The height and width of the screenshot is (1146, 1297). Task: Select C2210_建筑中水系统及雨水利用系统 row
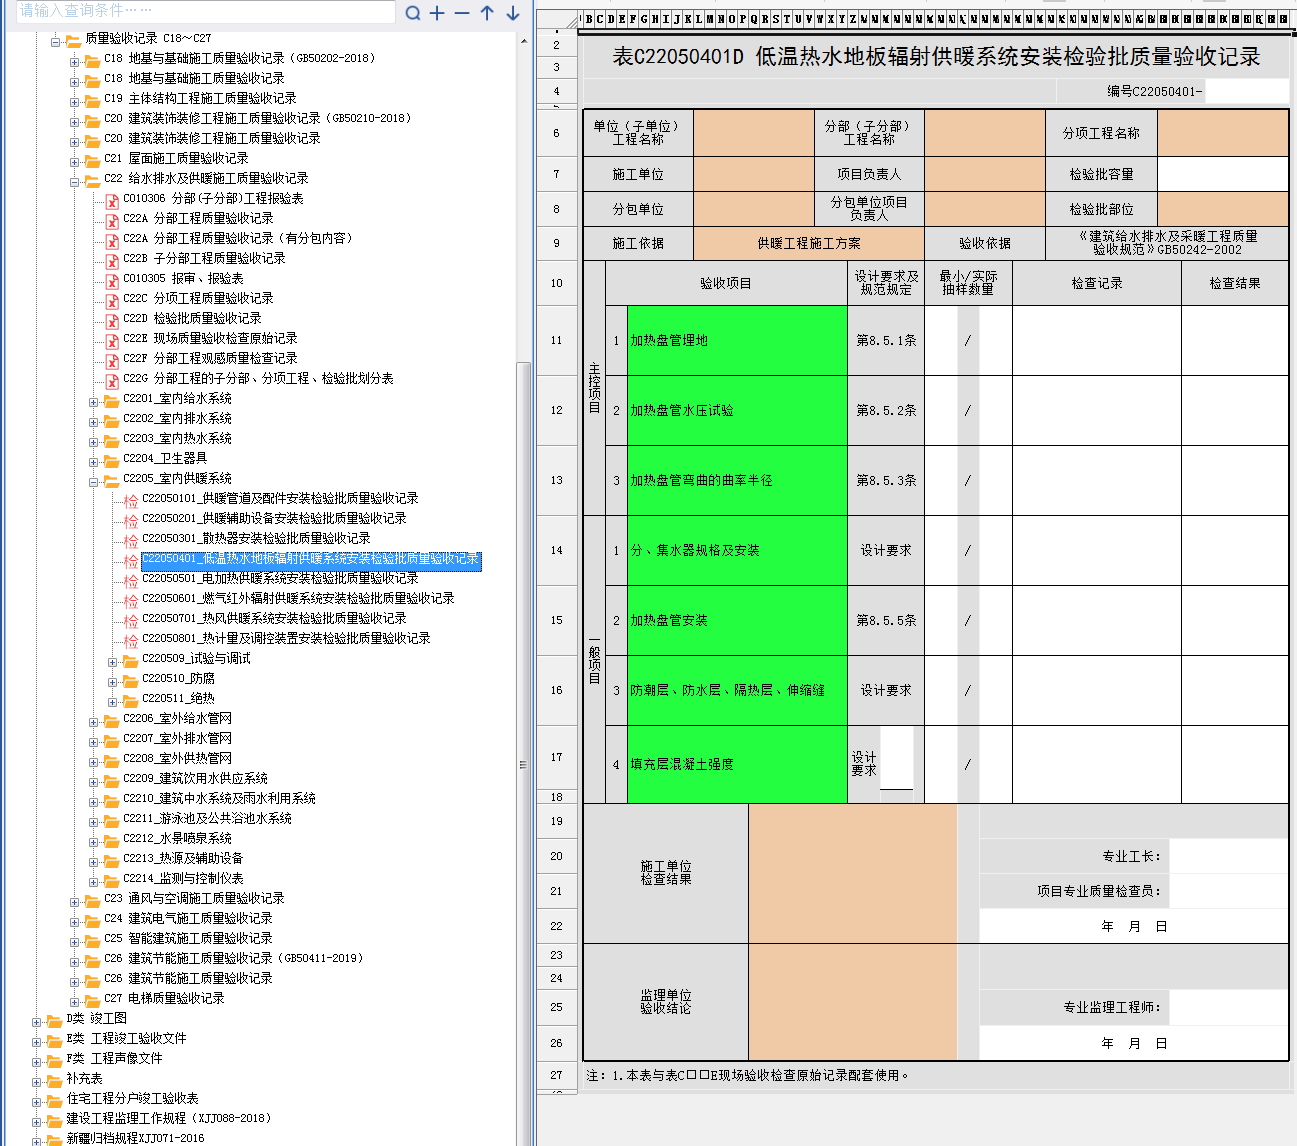pyautogui.click(x=219, y=798)
